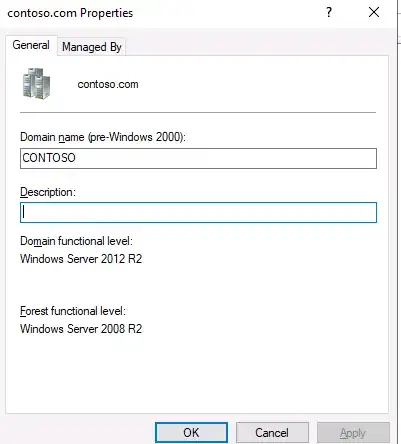Viewport: 401px width, 444px height.
Task: Click the OK button
Action: (191, 433)
